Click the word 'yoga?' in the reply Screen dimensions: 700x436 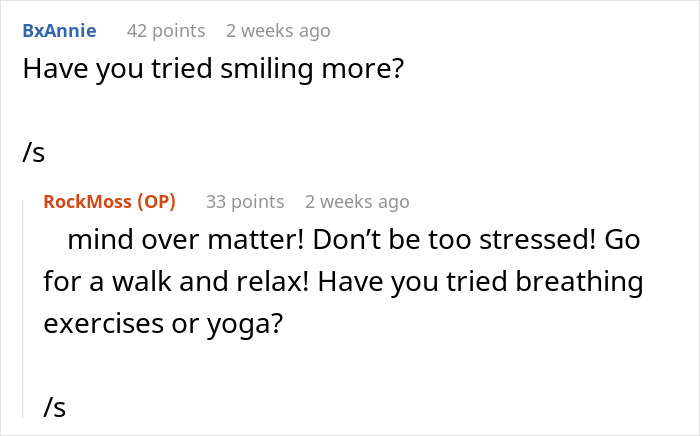[x=245, y=325]
